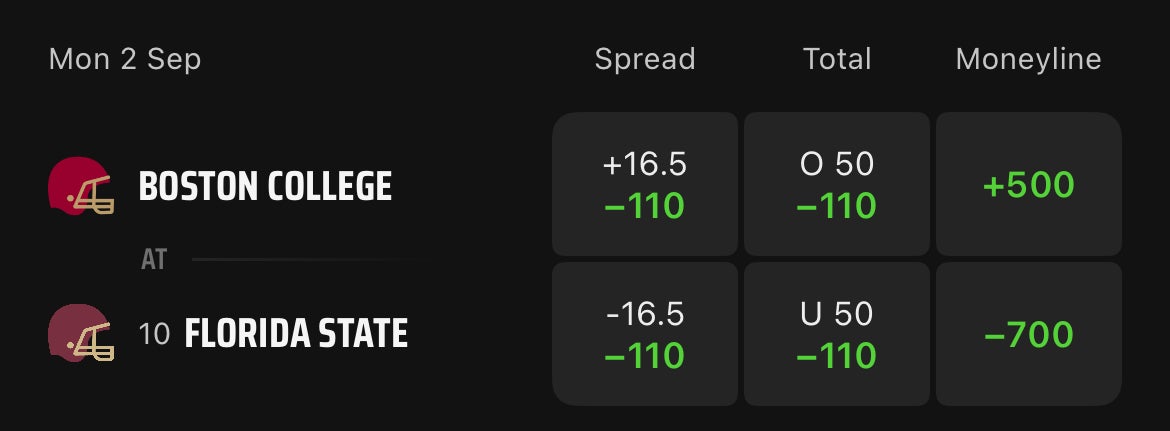Open the Florida State team name
This screenshot has height=431, width=1170.
pyautogui.click(x=296, y=333)
